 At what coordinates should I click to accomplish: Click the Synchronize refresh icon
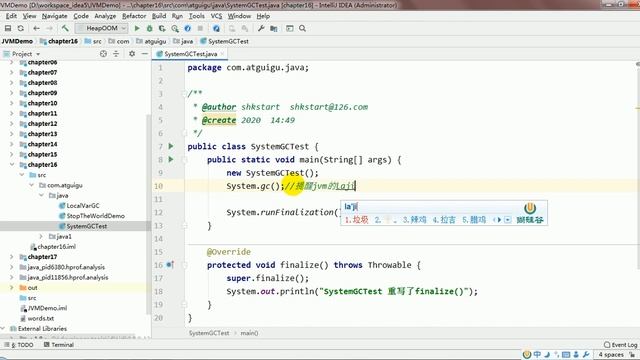pyautogui.click(x=20, y=28)
